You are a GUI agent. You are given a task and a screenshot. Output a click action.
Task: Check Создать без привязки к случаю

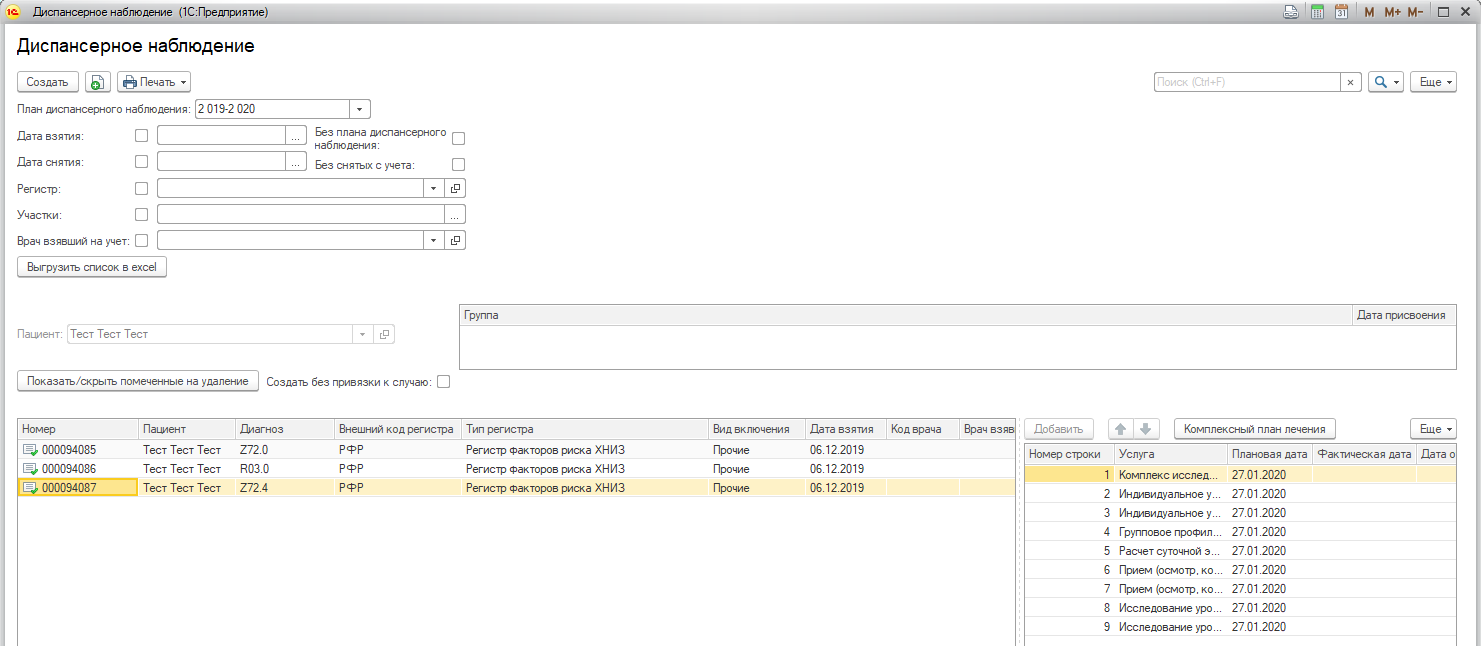pos(444,381)
